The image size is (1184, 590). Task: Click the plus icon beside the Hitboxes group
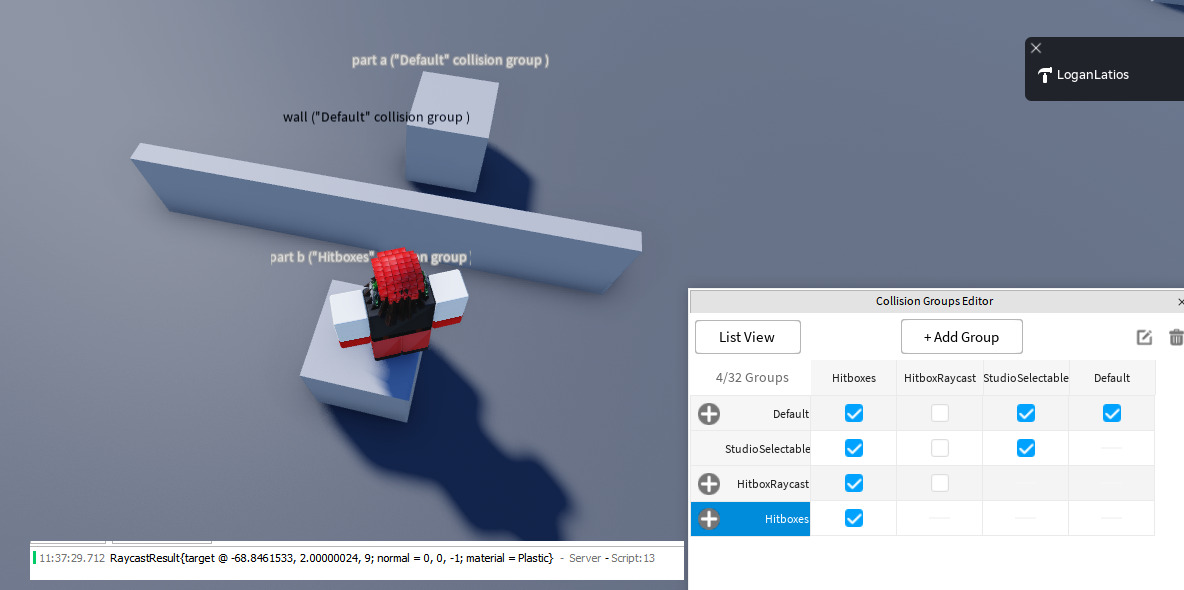[707, 518]
